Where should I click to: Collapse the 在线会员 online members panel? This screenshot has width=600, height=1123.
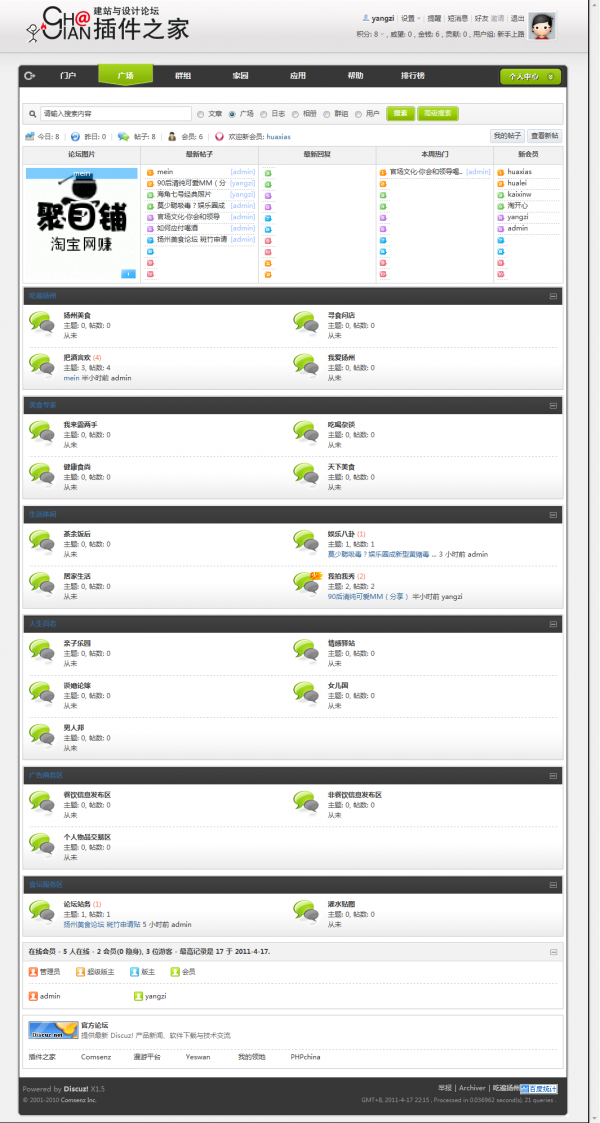pyautogui.click(x=553, y=952)
